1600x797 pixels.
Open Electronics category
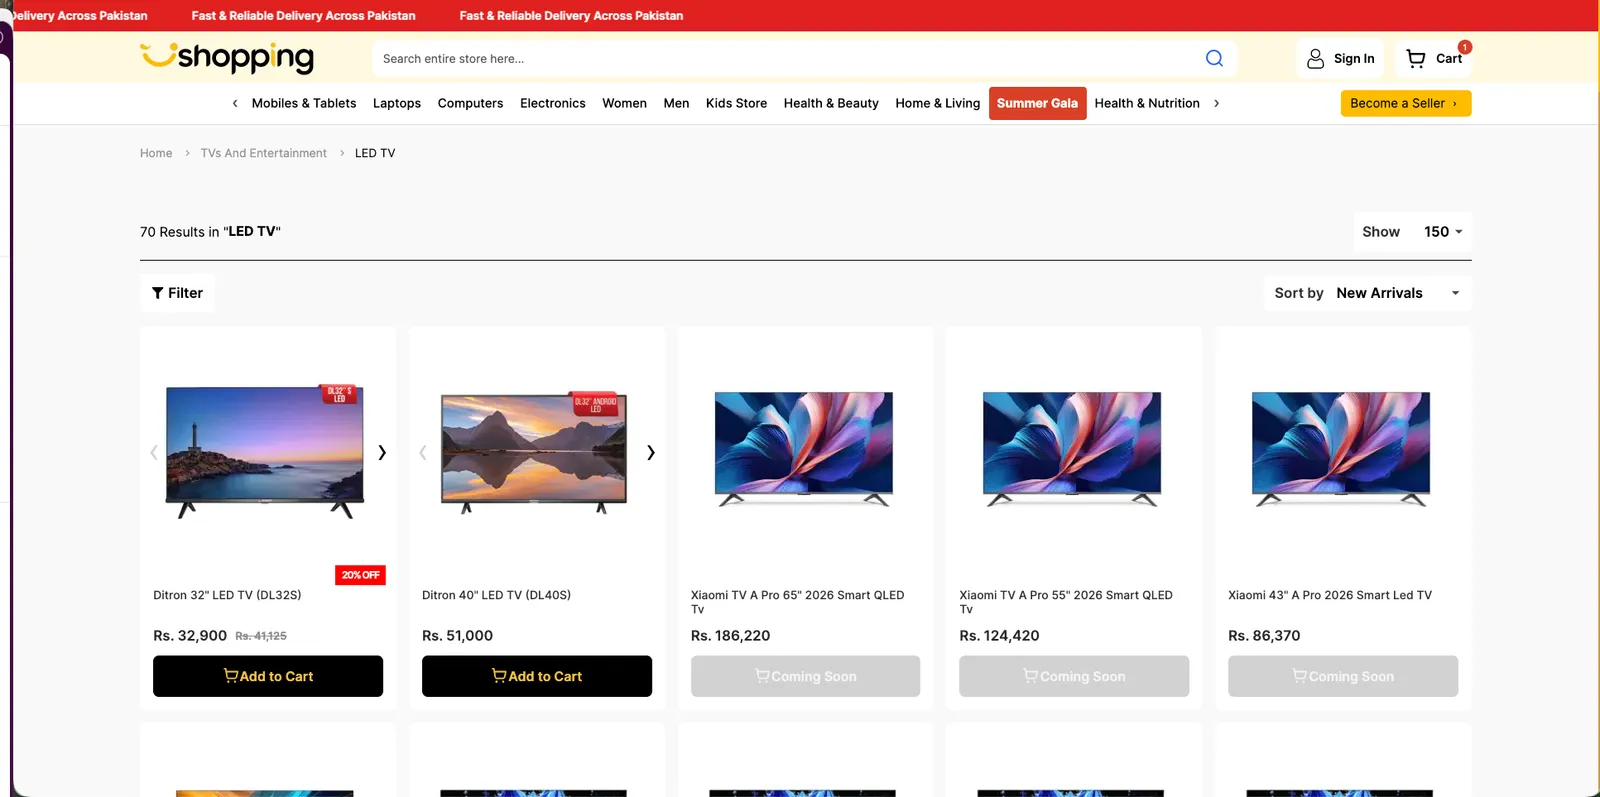click(x=553, y=103)
